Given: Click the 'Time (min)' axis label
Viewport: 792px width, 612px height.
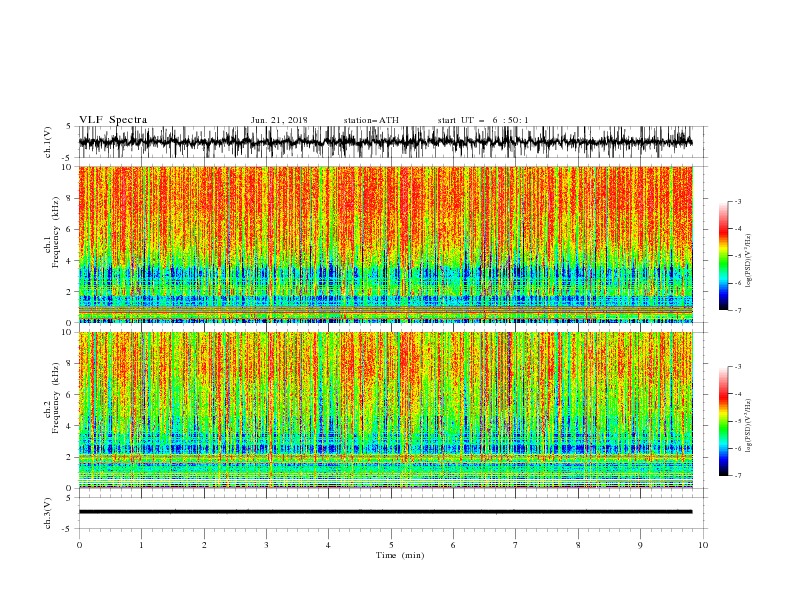Looking at the screenshot, I should click(400, 555).
